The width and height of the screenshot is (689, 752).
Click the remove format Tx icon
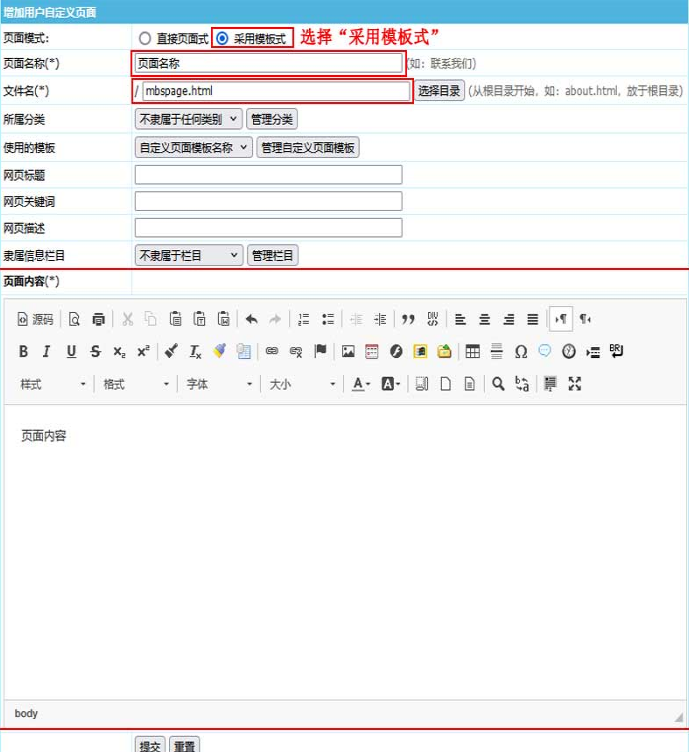click(x=195, y=352)
